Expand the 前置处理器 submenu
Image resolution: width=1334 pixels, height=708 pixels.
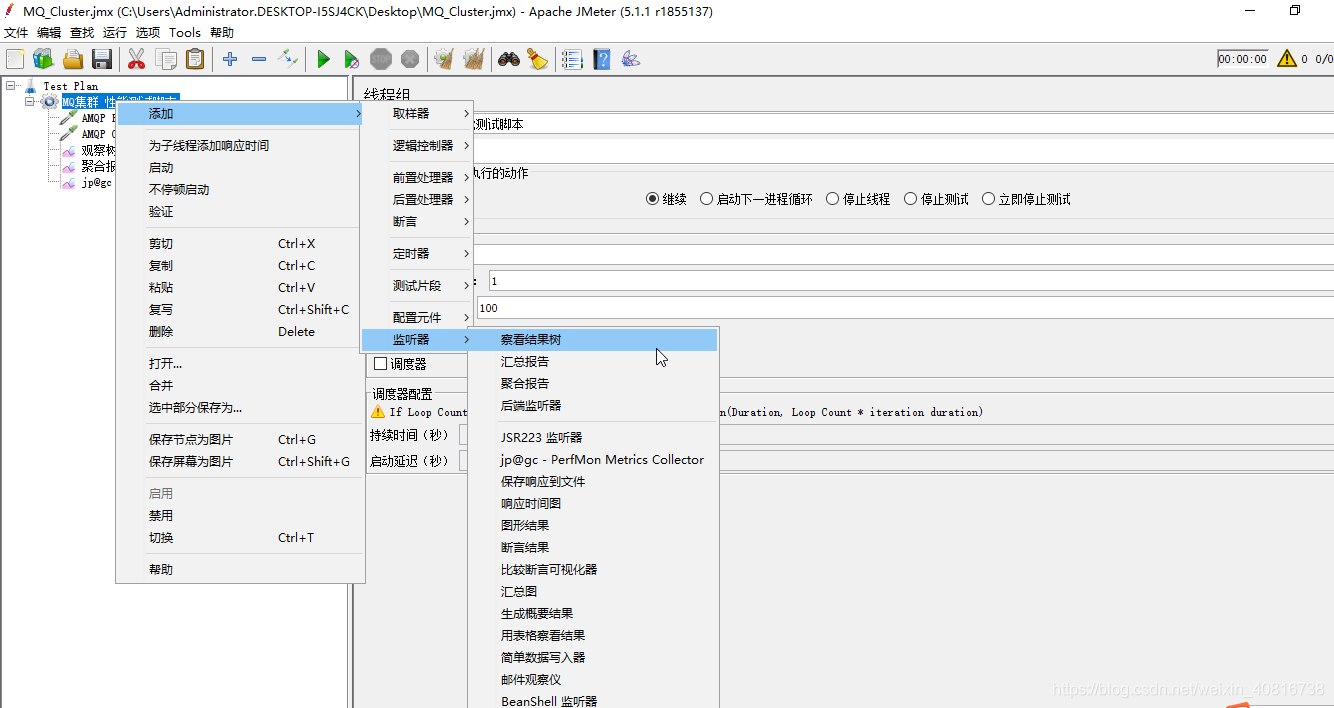[x=417, y=178]
